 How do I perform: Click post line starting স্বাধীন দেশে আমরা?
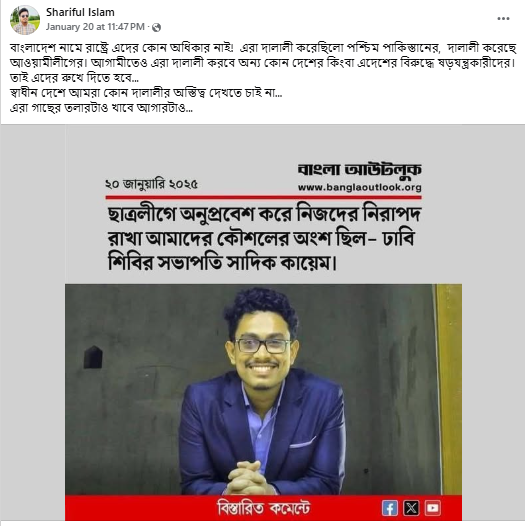click(x=146, y=93)
